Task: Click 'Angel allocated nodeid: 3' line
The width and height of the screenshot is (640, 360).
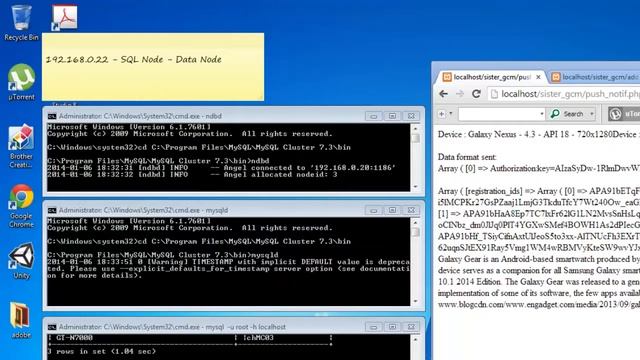Action: click(x=192, y=175)
